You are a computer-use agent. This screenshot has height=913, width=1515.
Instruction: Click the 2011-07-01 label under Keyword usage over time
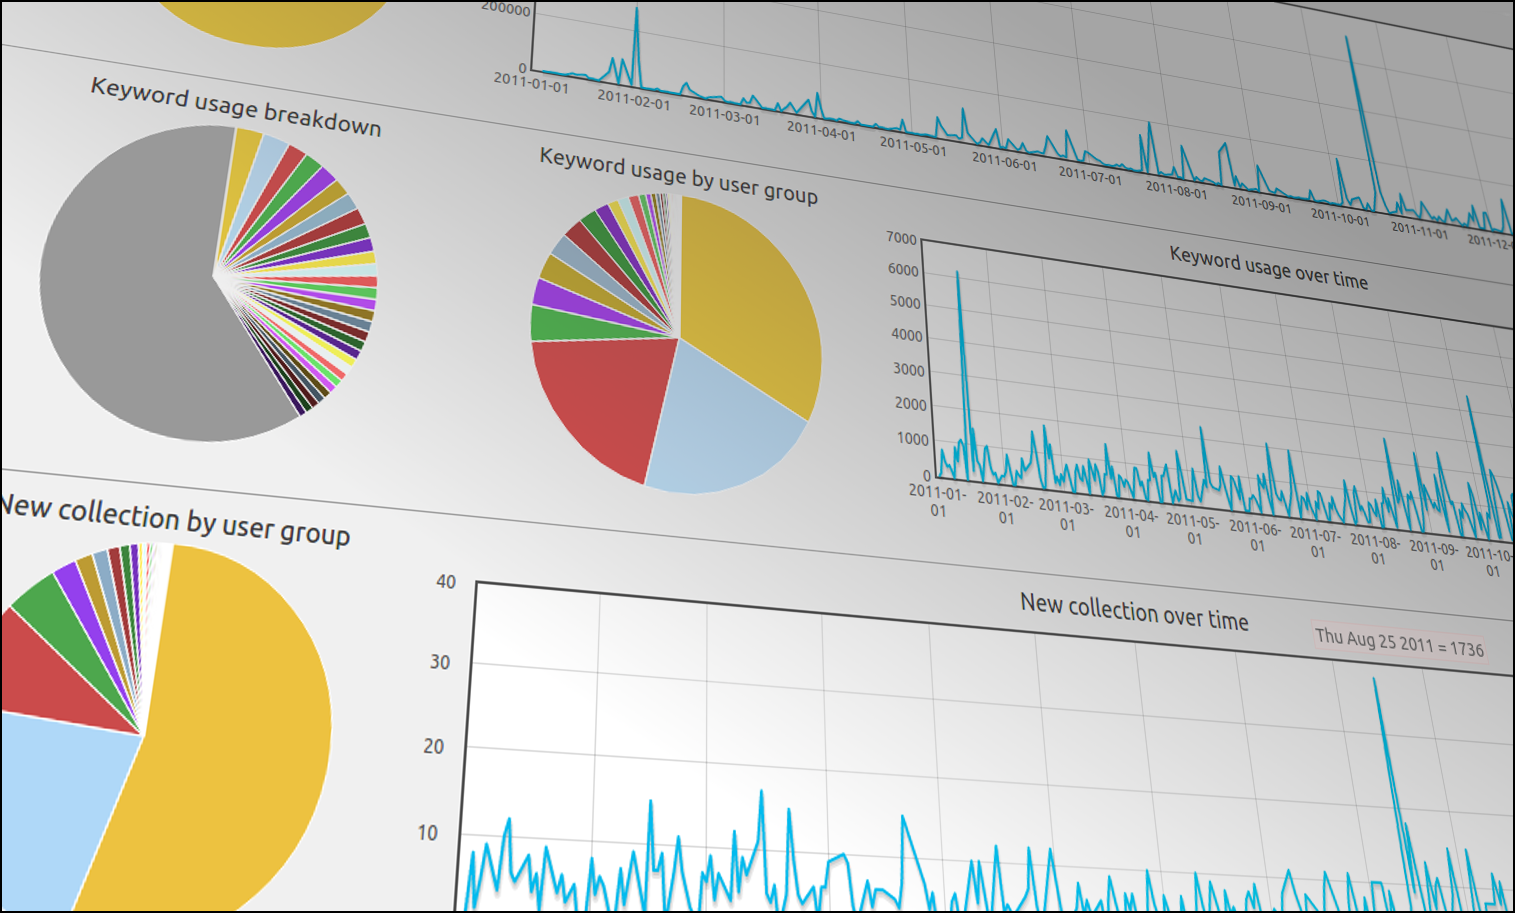pyautogui.click(x=1316, y=543)
